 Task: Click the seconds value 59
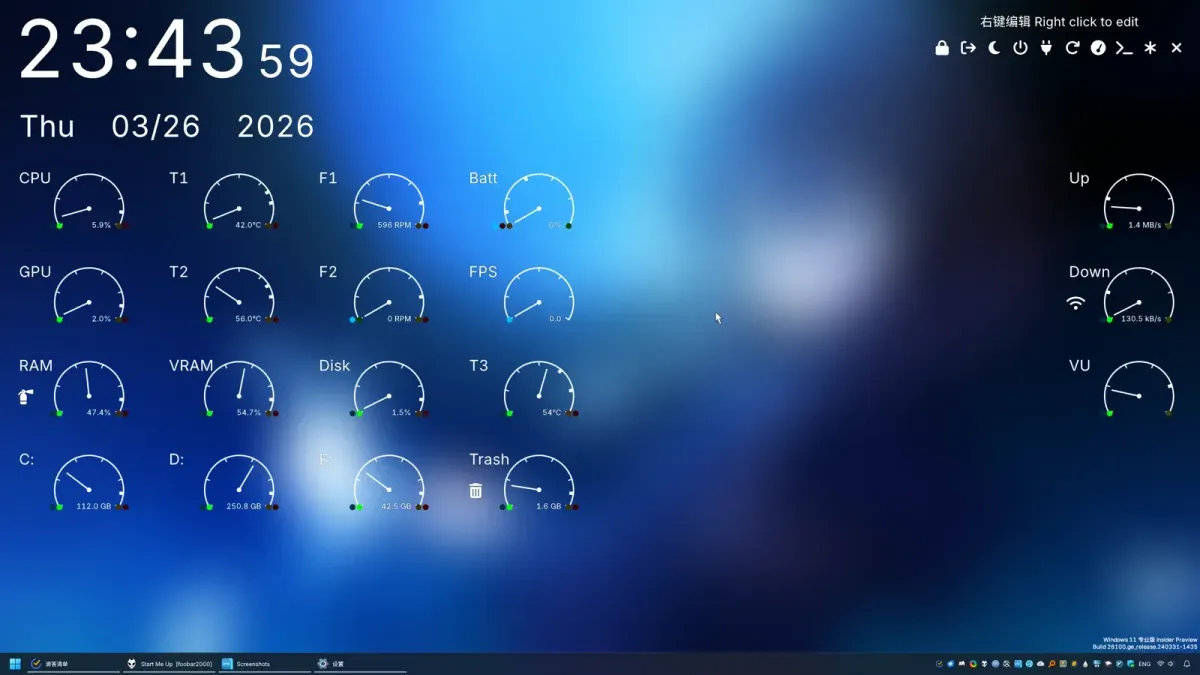point(286,62)
